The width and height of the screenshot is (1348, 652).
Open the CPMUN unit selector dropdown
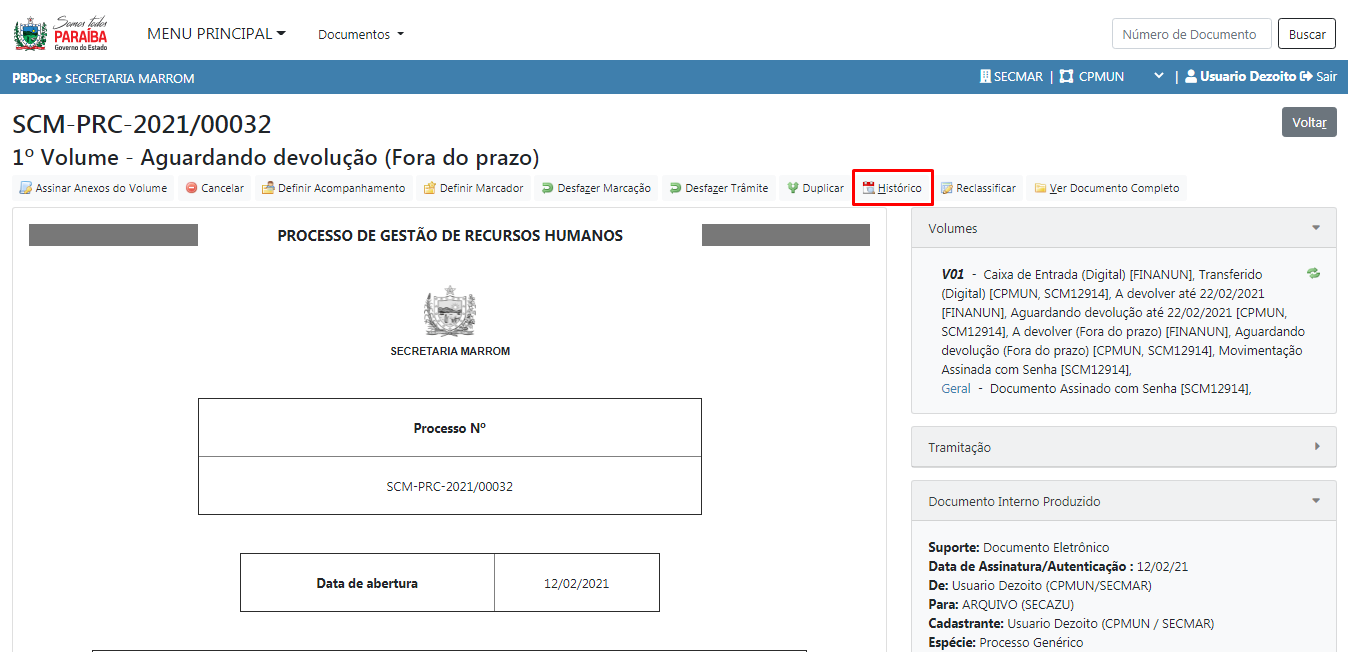tap(1159, 76)
